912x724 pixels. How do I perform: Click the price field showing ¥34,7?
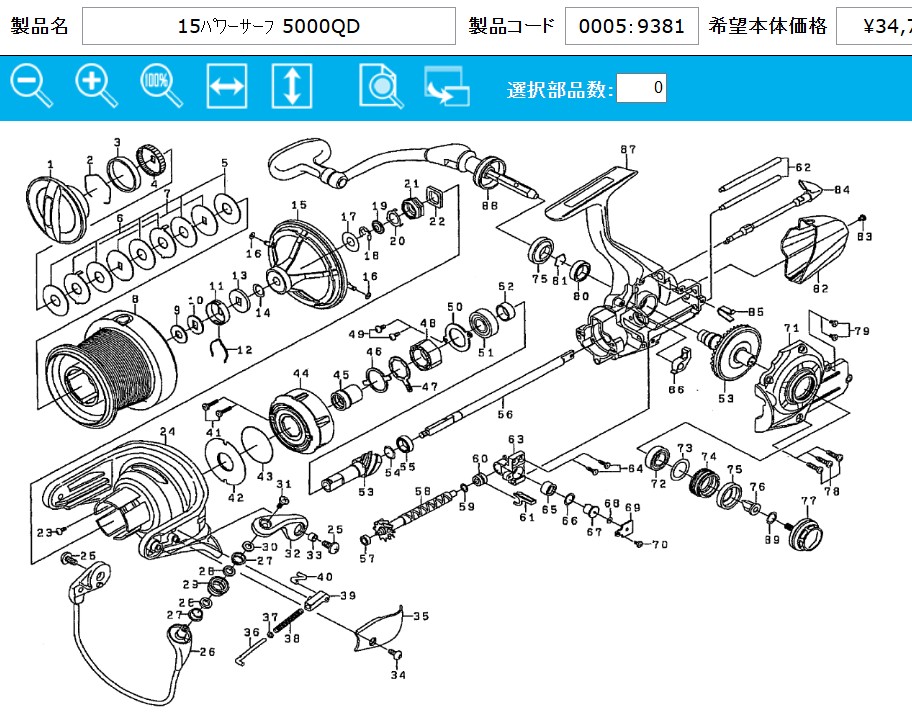click(x=874, y=26)
